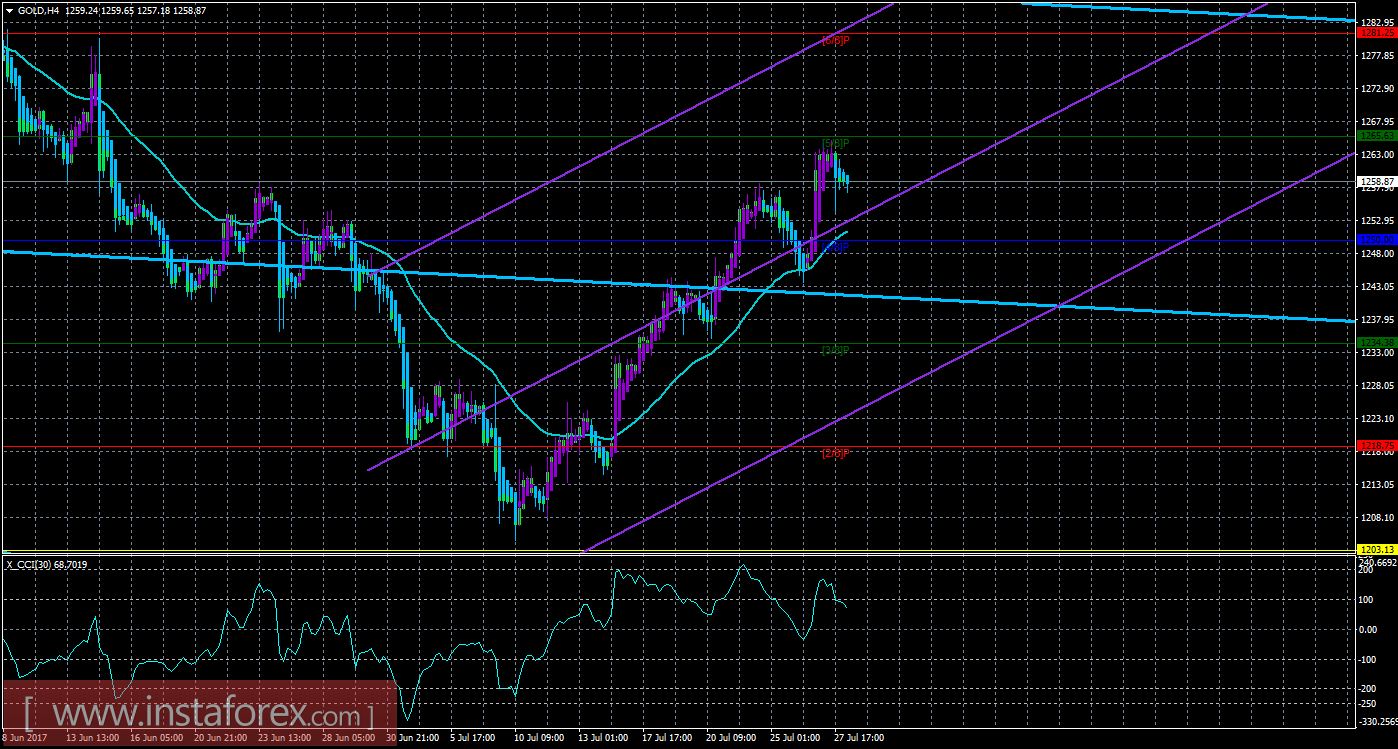Select the red 1218.75 price tag
This screenshot has height=749, width=1398.
click(x=1377, y=446)
